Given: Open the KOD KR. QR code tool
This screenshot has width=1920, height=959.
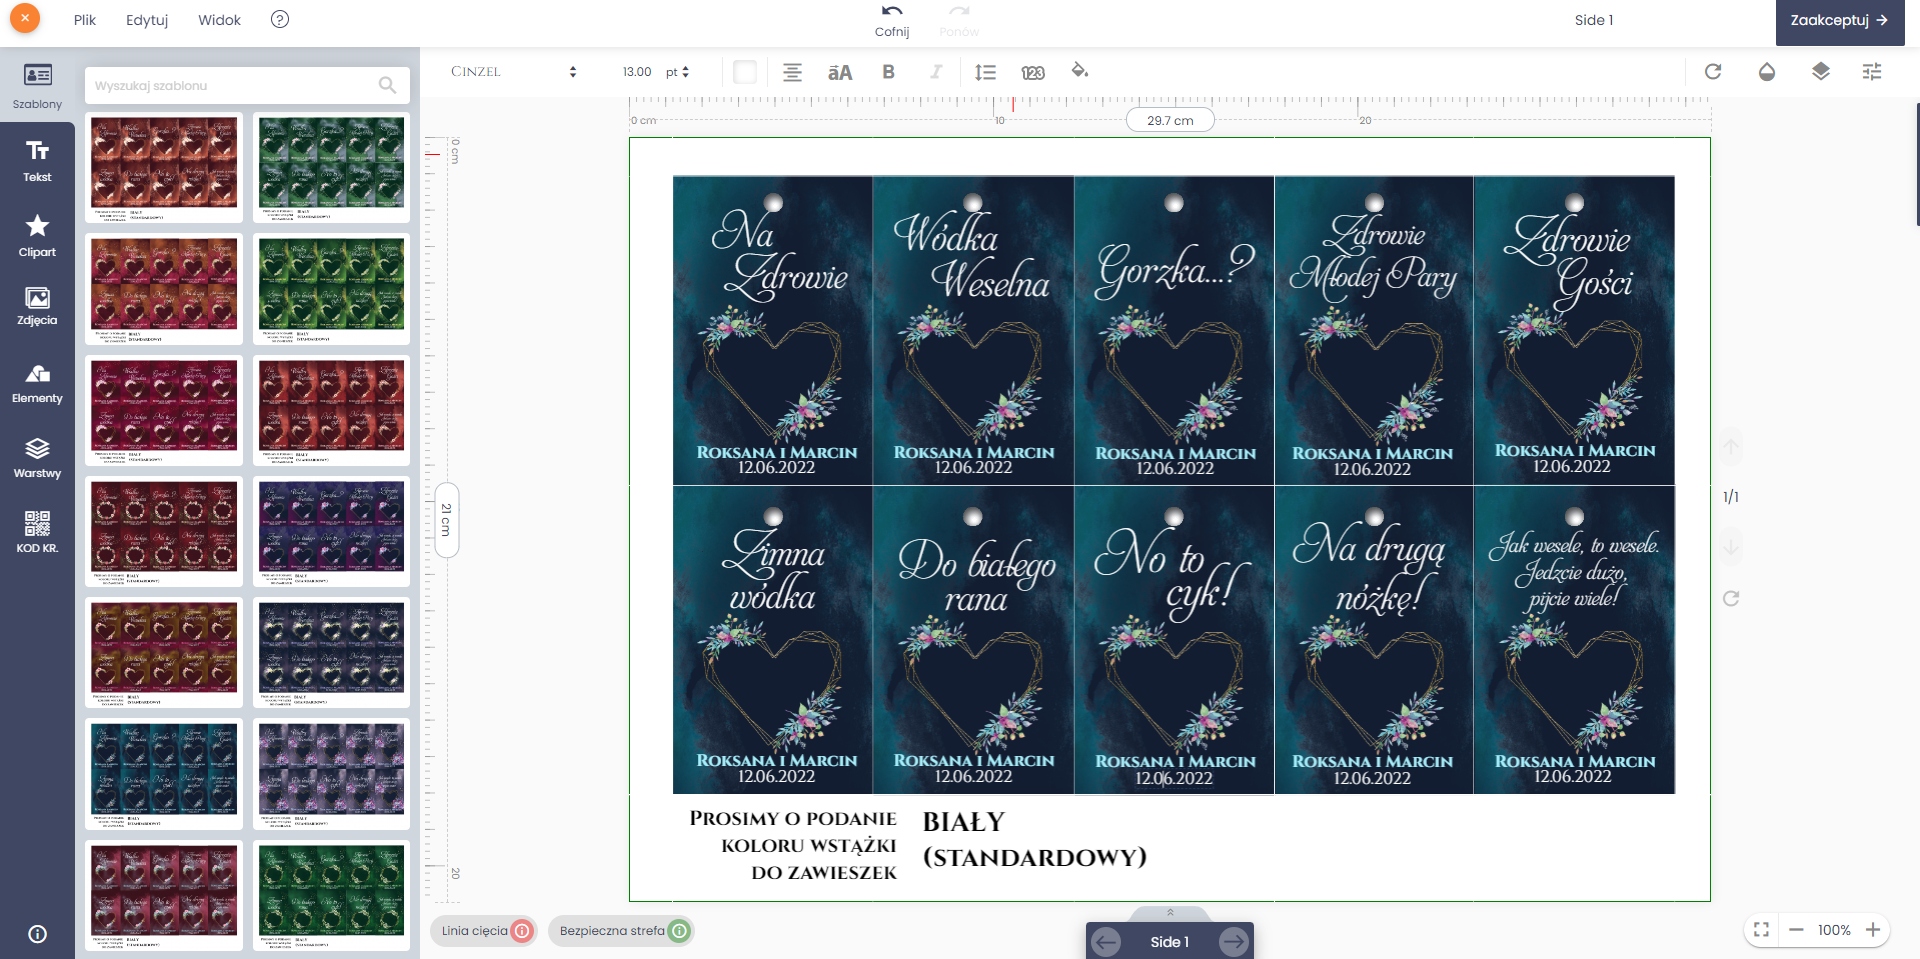Looking at the screenshot, I should [x=37, y=532].
